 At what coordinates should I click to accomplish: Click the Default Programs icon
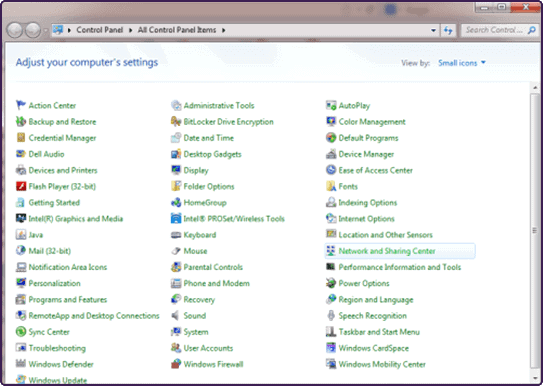[331, 137]
